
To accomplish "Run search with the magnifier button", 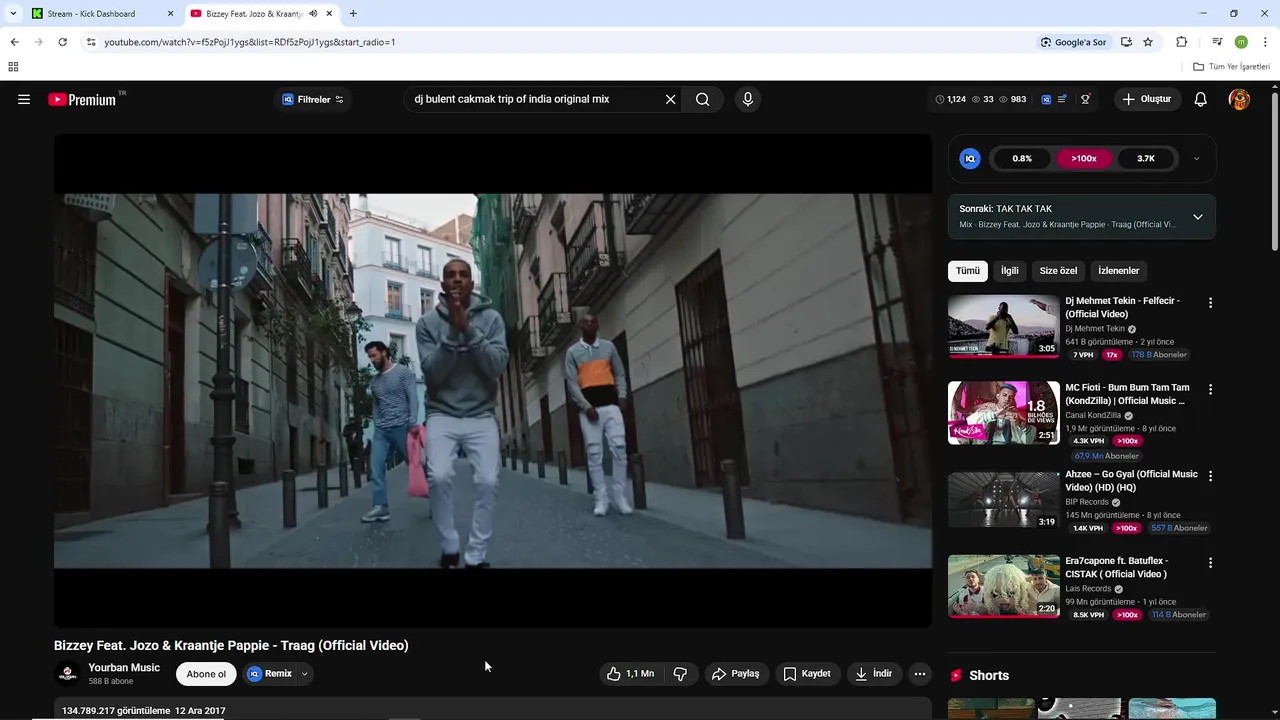I will point(703,99).
